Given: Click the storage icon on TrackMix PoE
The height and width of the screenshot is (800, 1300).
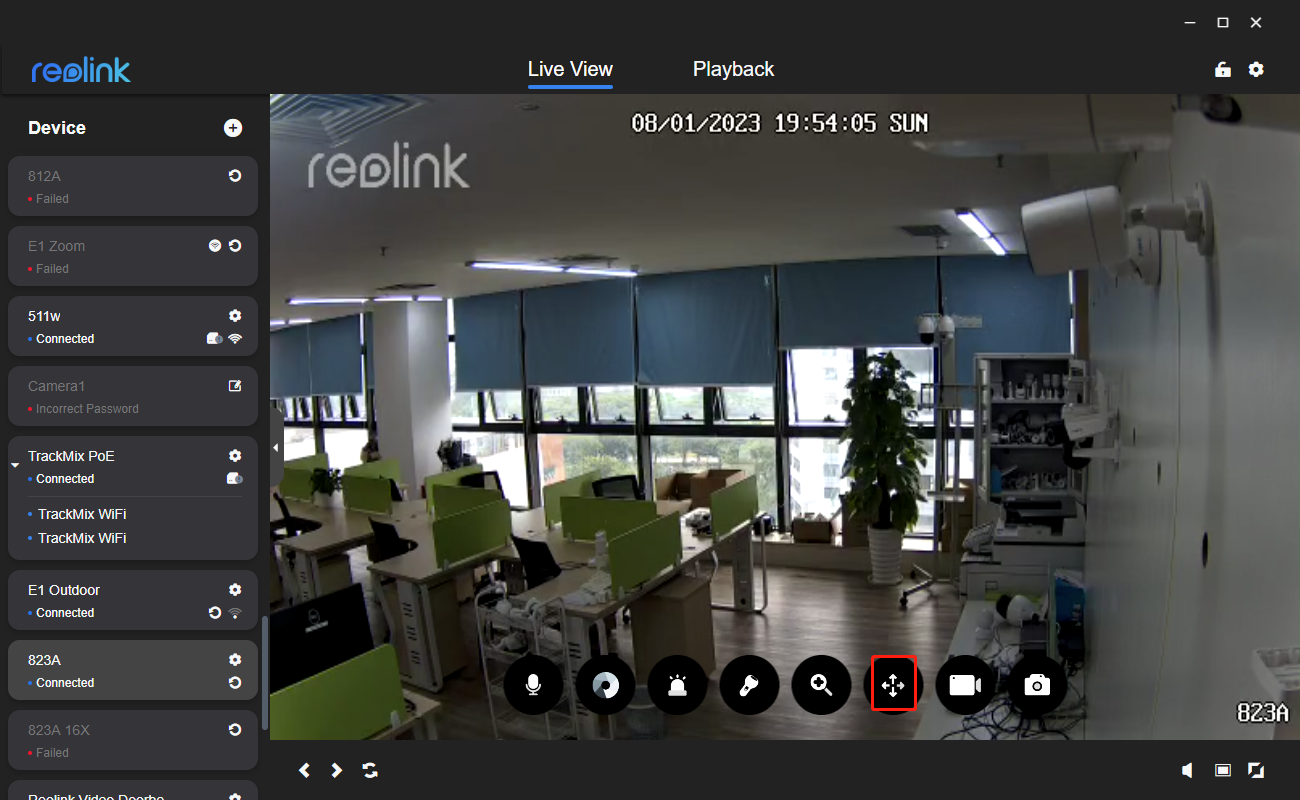Looking at the screenshot, I should (235, 479).
